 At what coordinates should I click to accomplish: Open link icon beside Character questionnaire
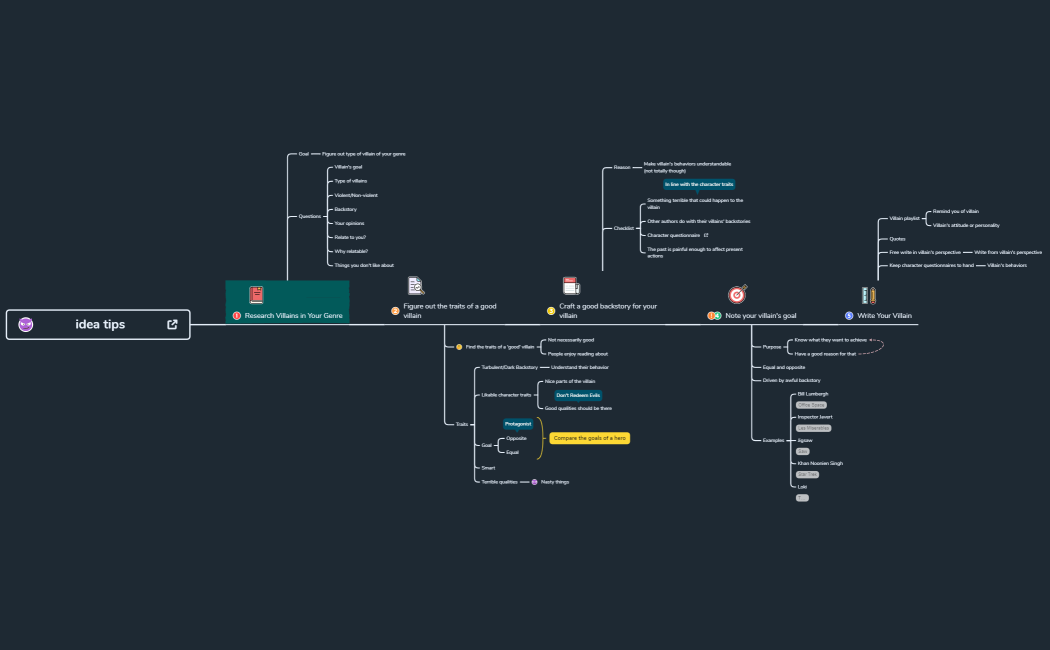pyautogui.click(x=706, y=235)
